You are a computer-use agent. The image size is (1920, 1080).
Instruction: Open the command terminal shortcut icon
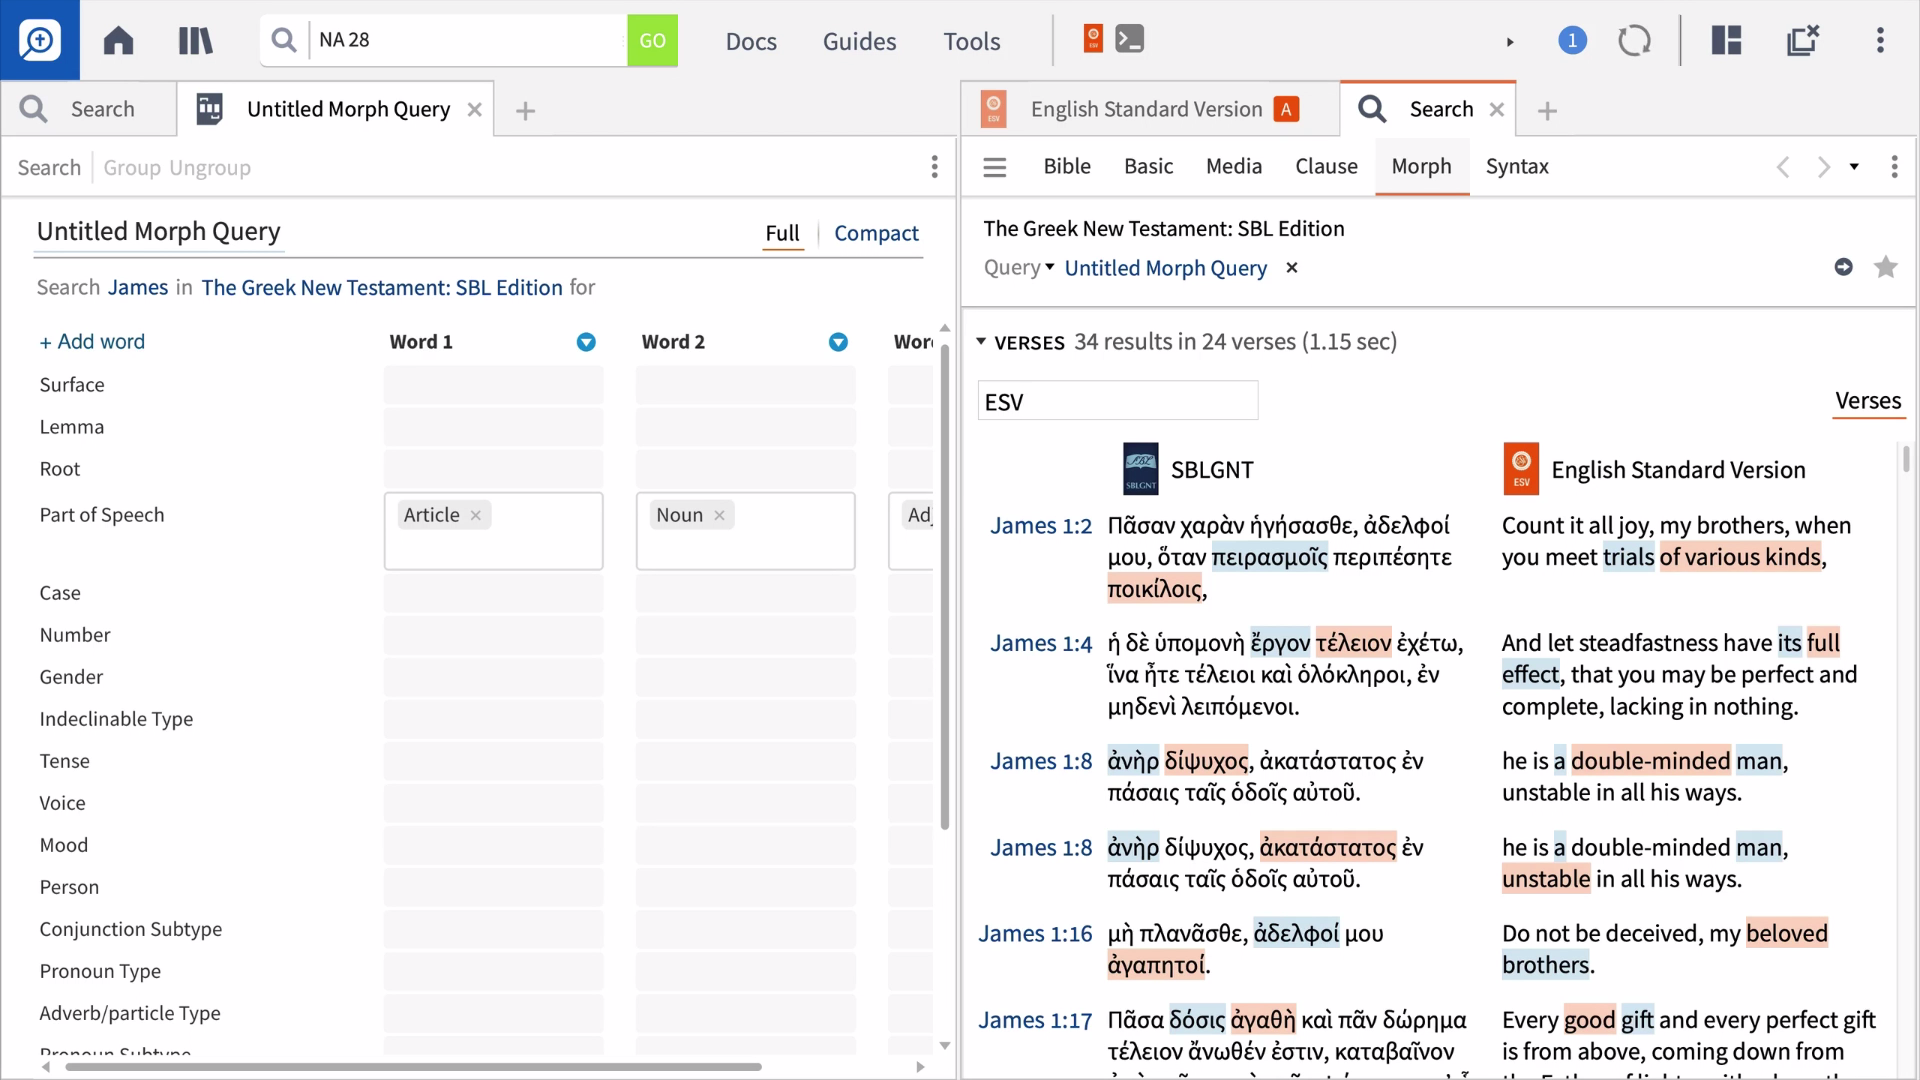pyautogui.click(x=1130, y=39)
